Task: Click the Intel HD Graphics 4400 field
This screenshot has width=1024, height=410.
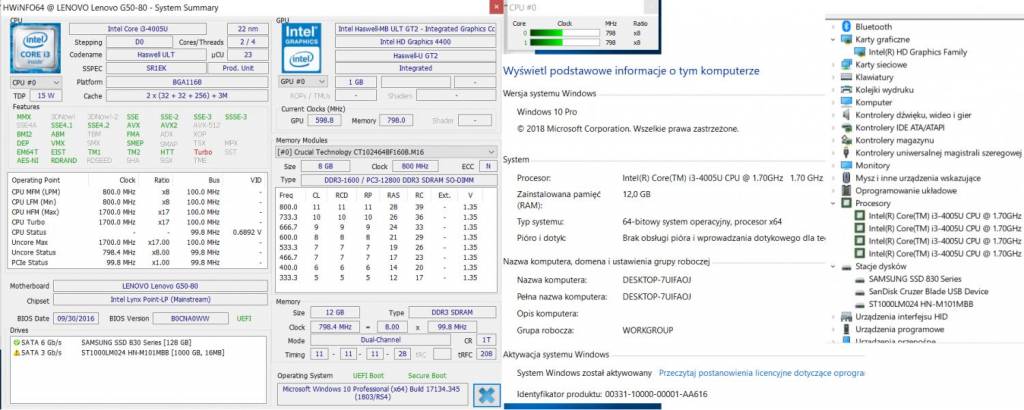Action: tap(415, 42)
